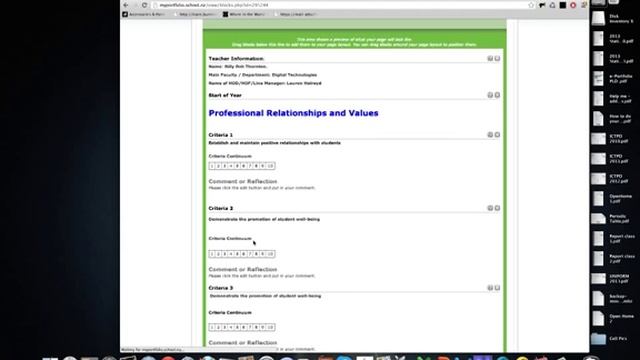640x360 pixels.
Task: Delete the Criteria 1 block using its remove icon
Action: click(497, 135)
